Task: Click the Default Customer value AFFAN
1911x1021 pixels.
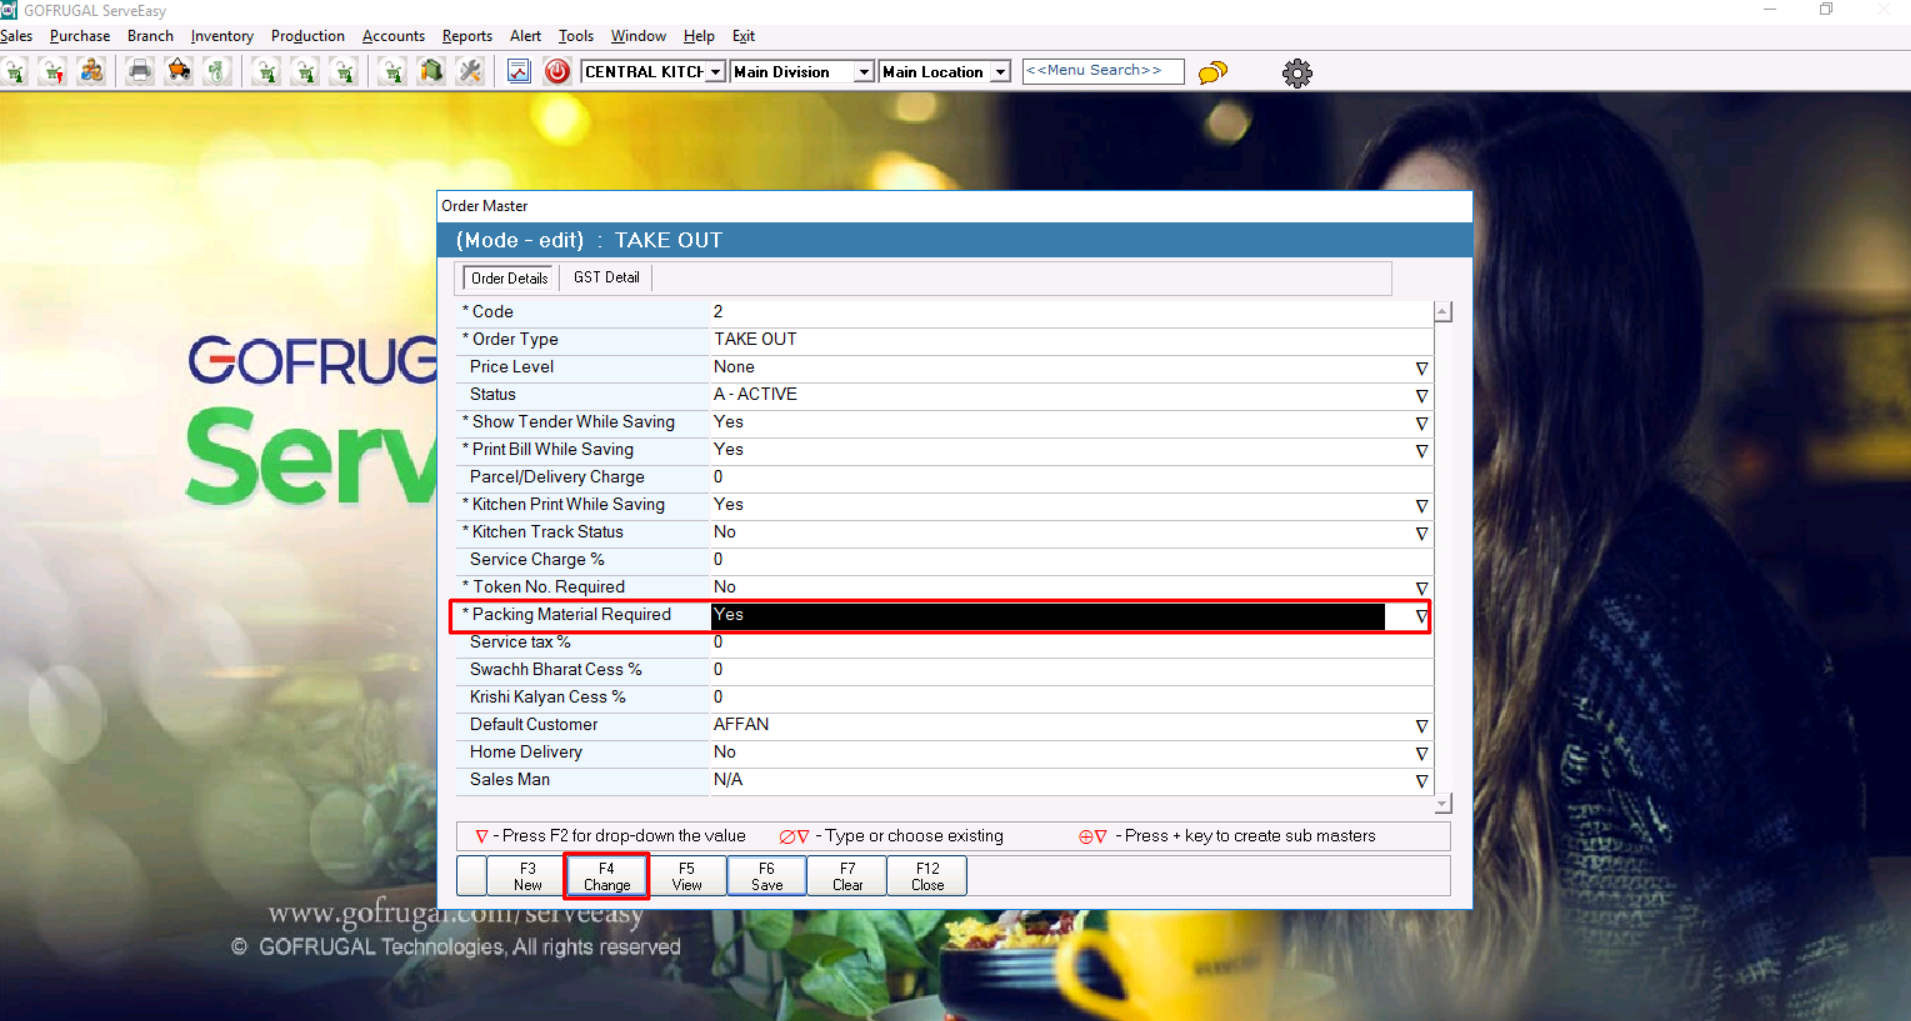Action: point(741,724)
